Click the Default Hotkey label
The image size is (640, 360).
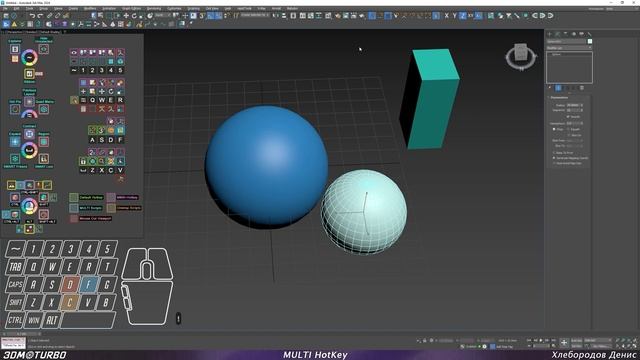click(x=91, y=198)
